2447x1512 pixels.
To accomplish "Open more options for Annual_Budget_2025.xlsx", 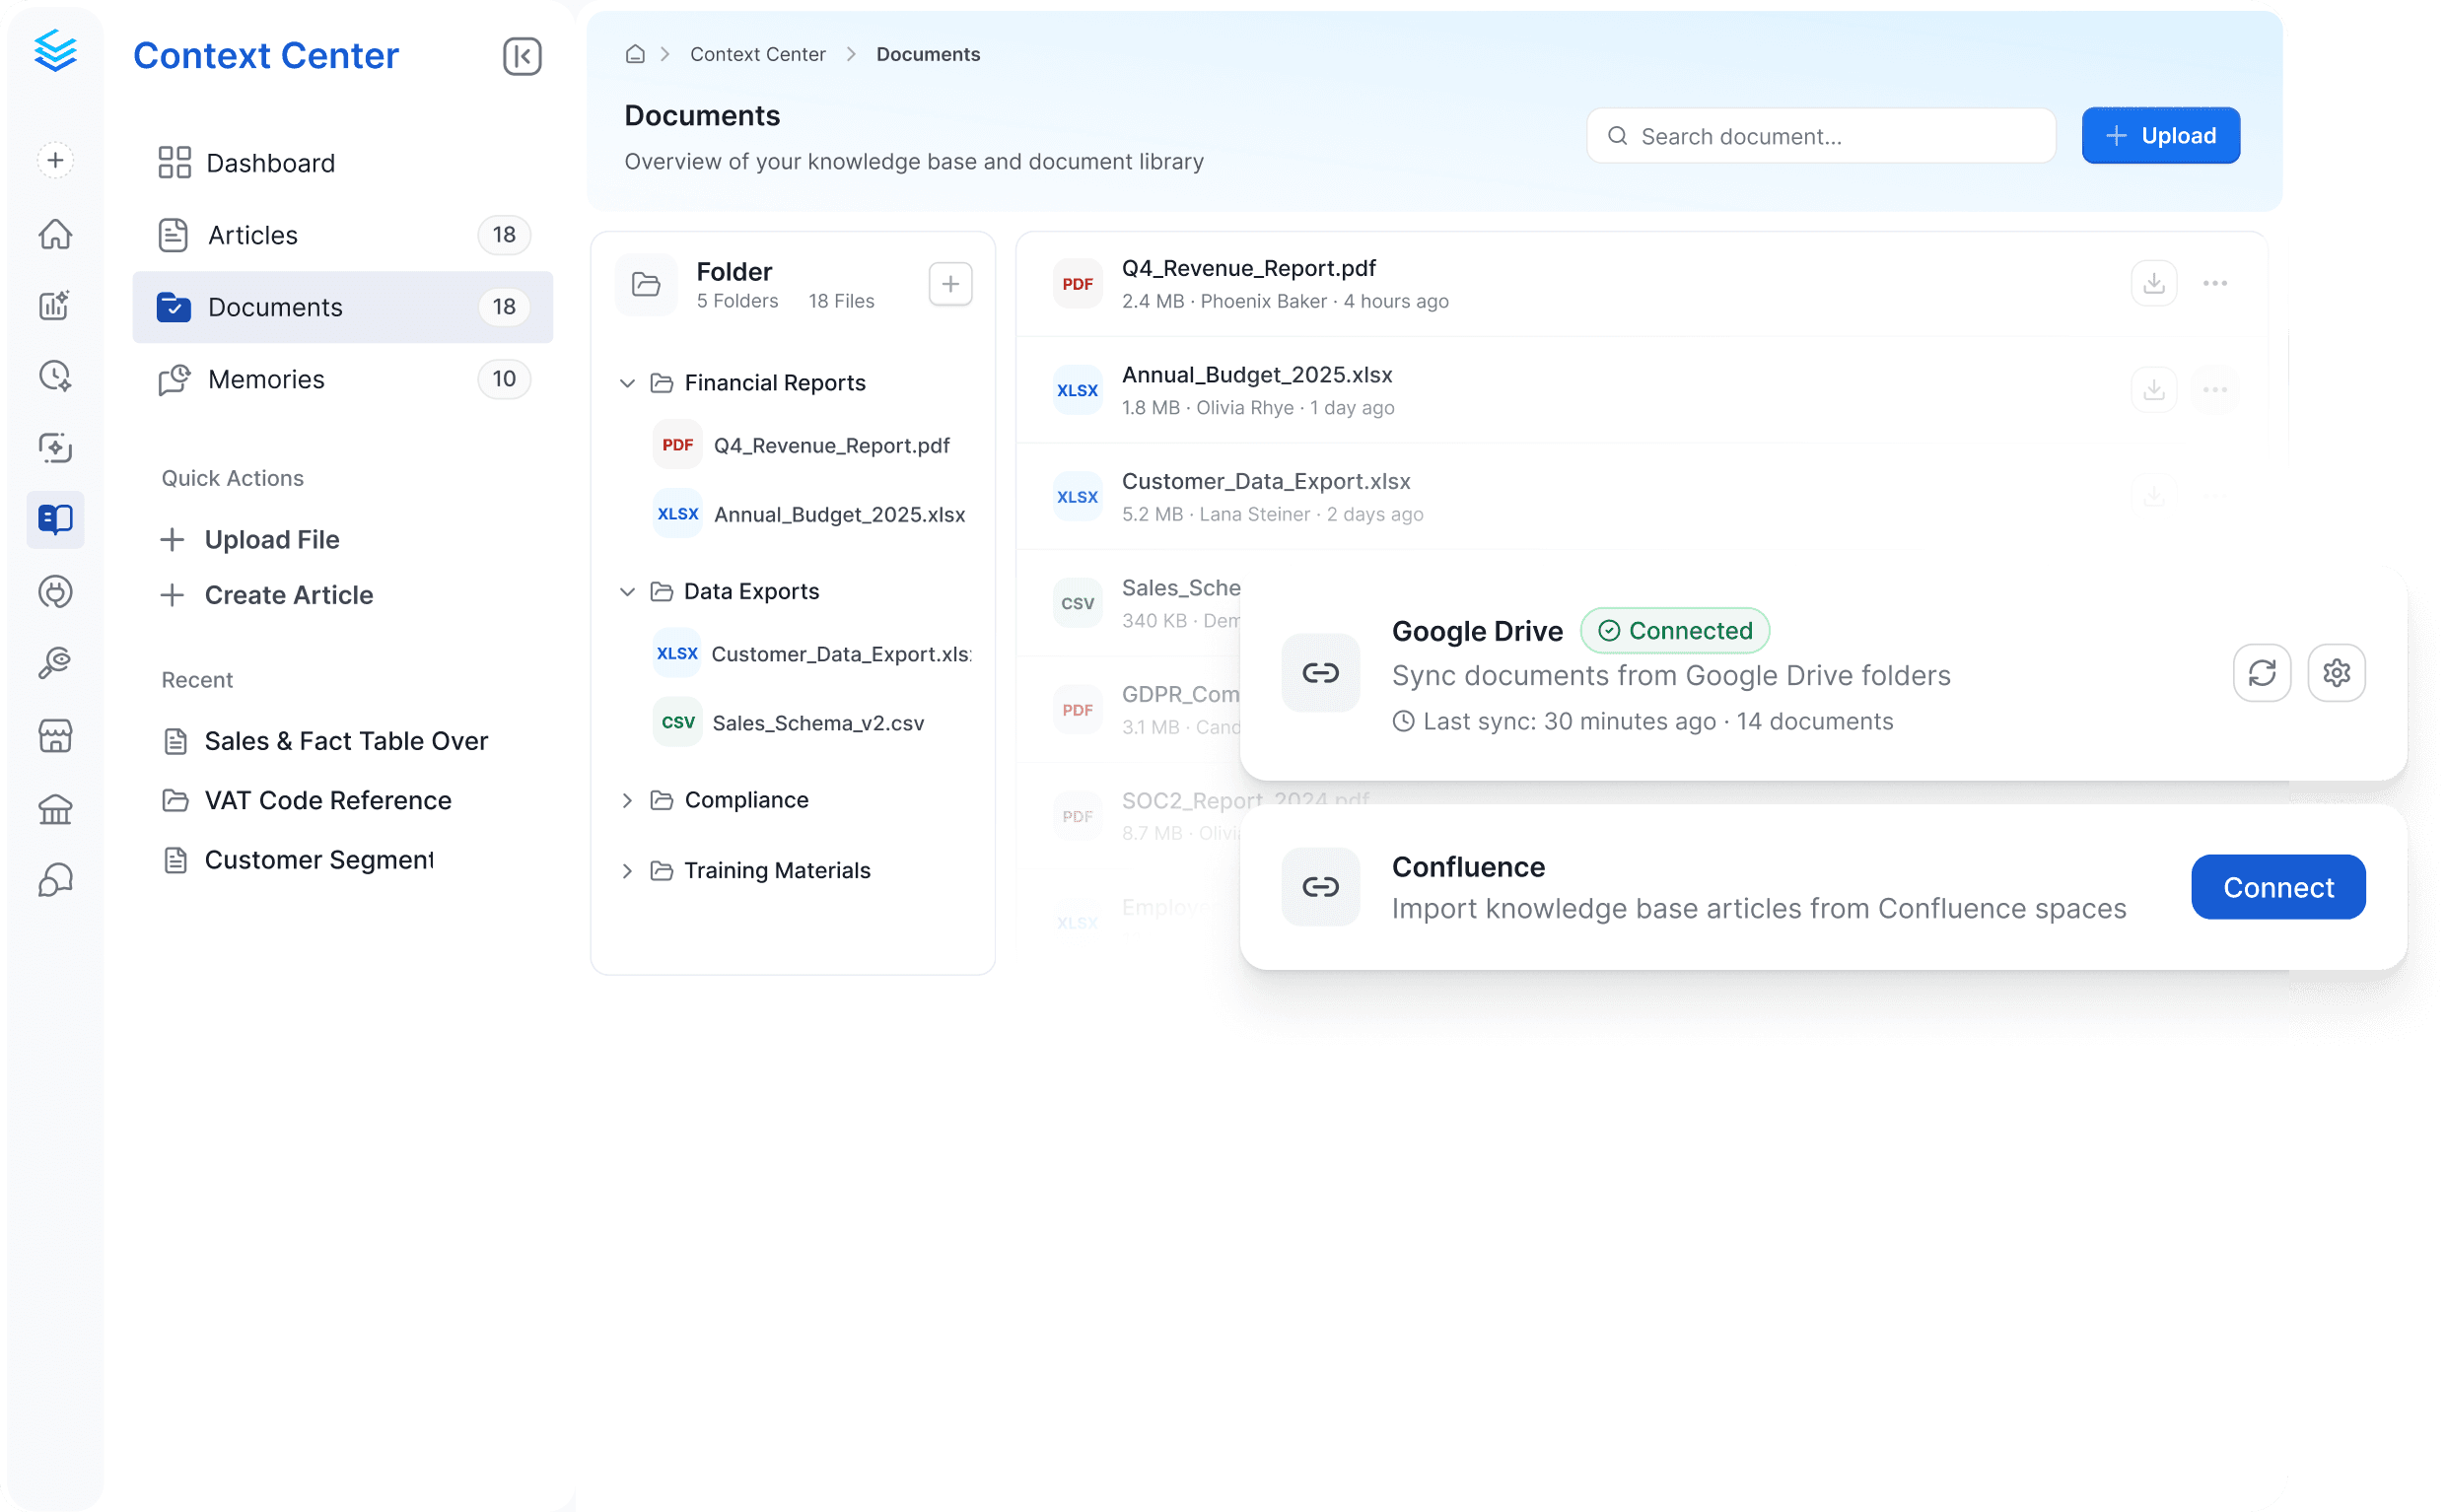I will point(2215,390).
